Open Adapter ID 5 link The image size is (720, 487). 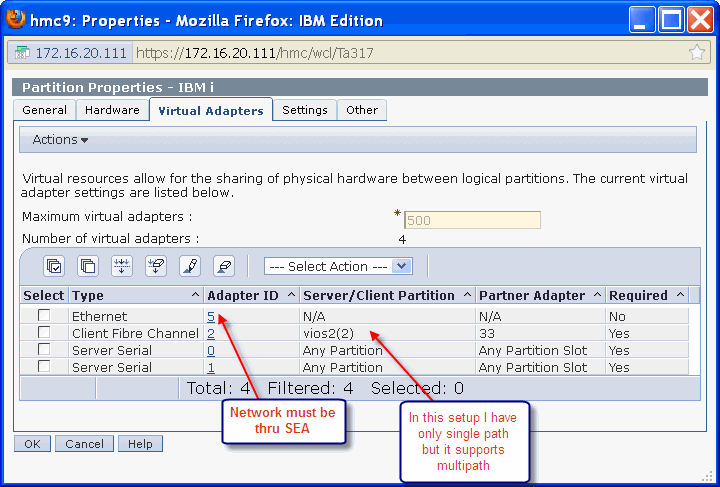coord(211,316)
